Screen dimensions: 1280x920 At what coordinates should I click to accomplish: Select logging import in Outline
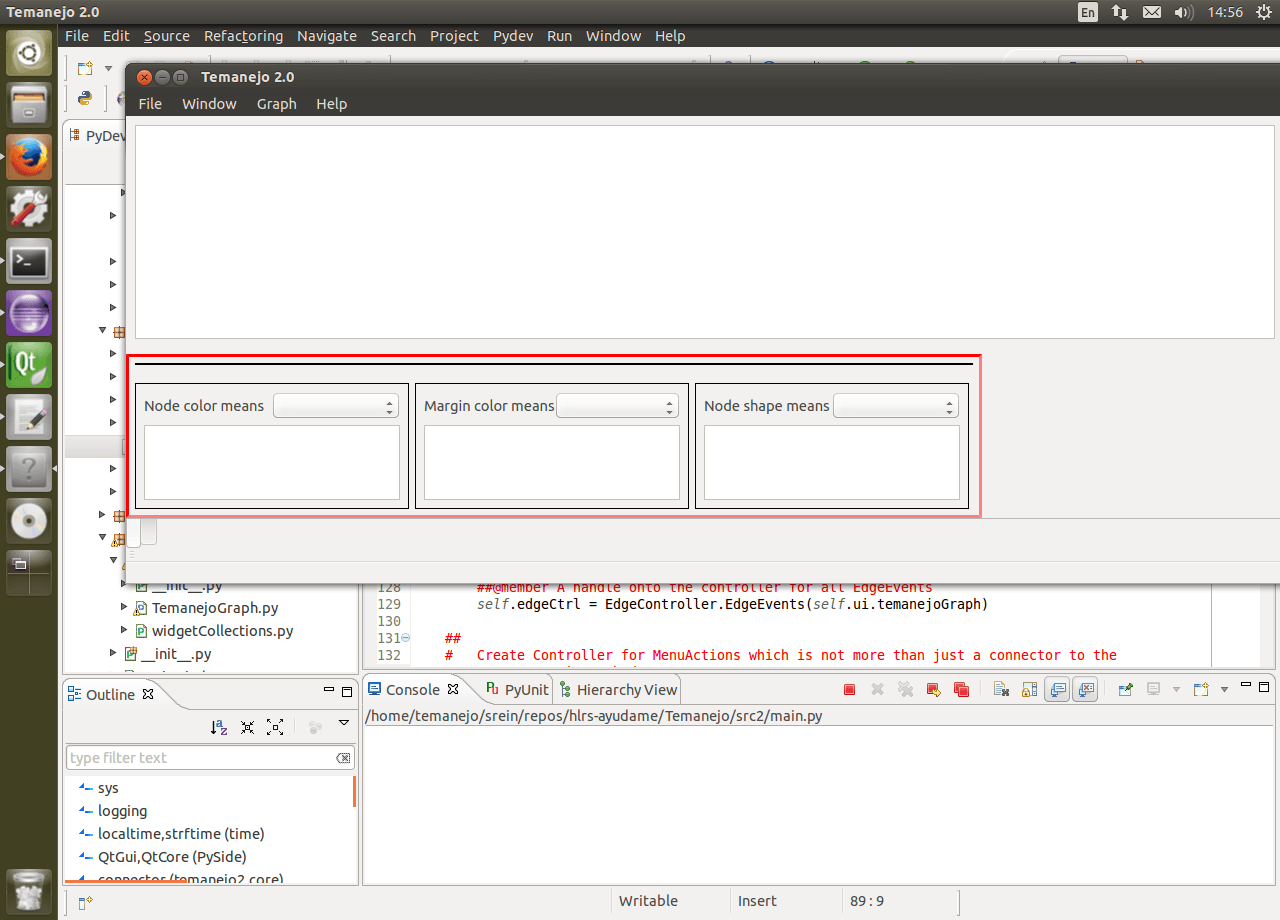[x=122, y=811]
